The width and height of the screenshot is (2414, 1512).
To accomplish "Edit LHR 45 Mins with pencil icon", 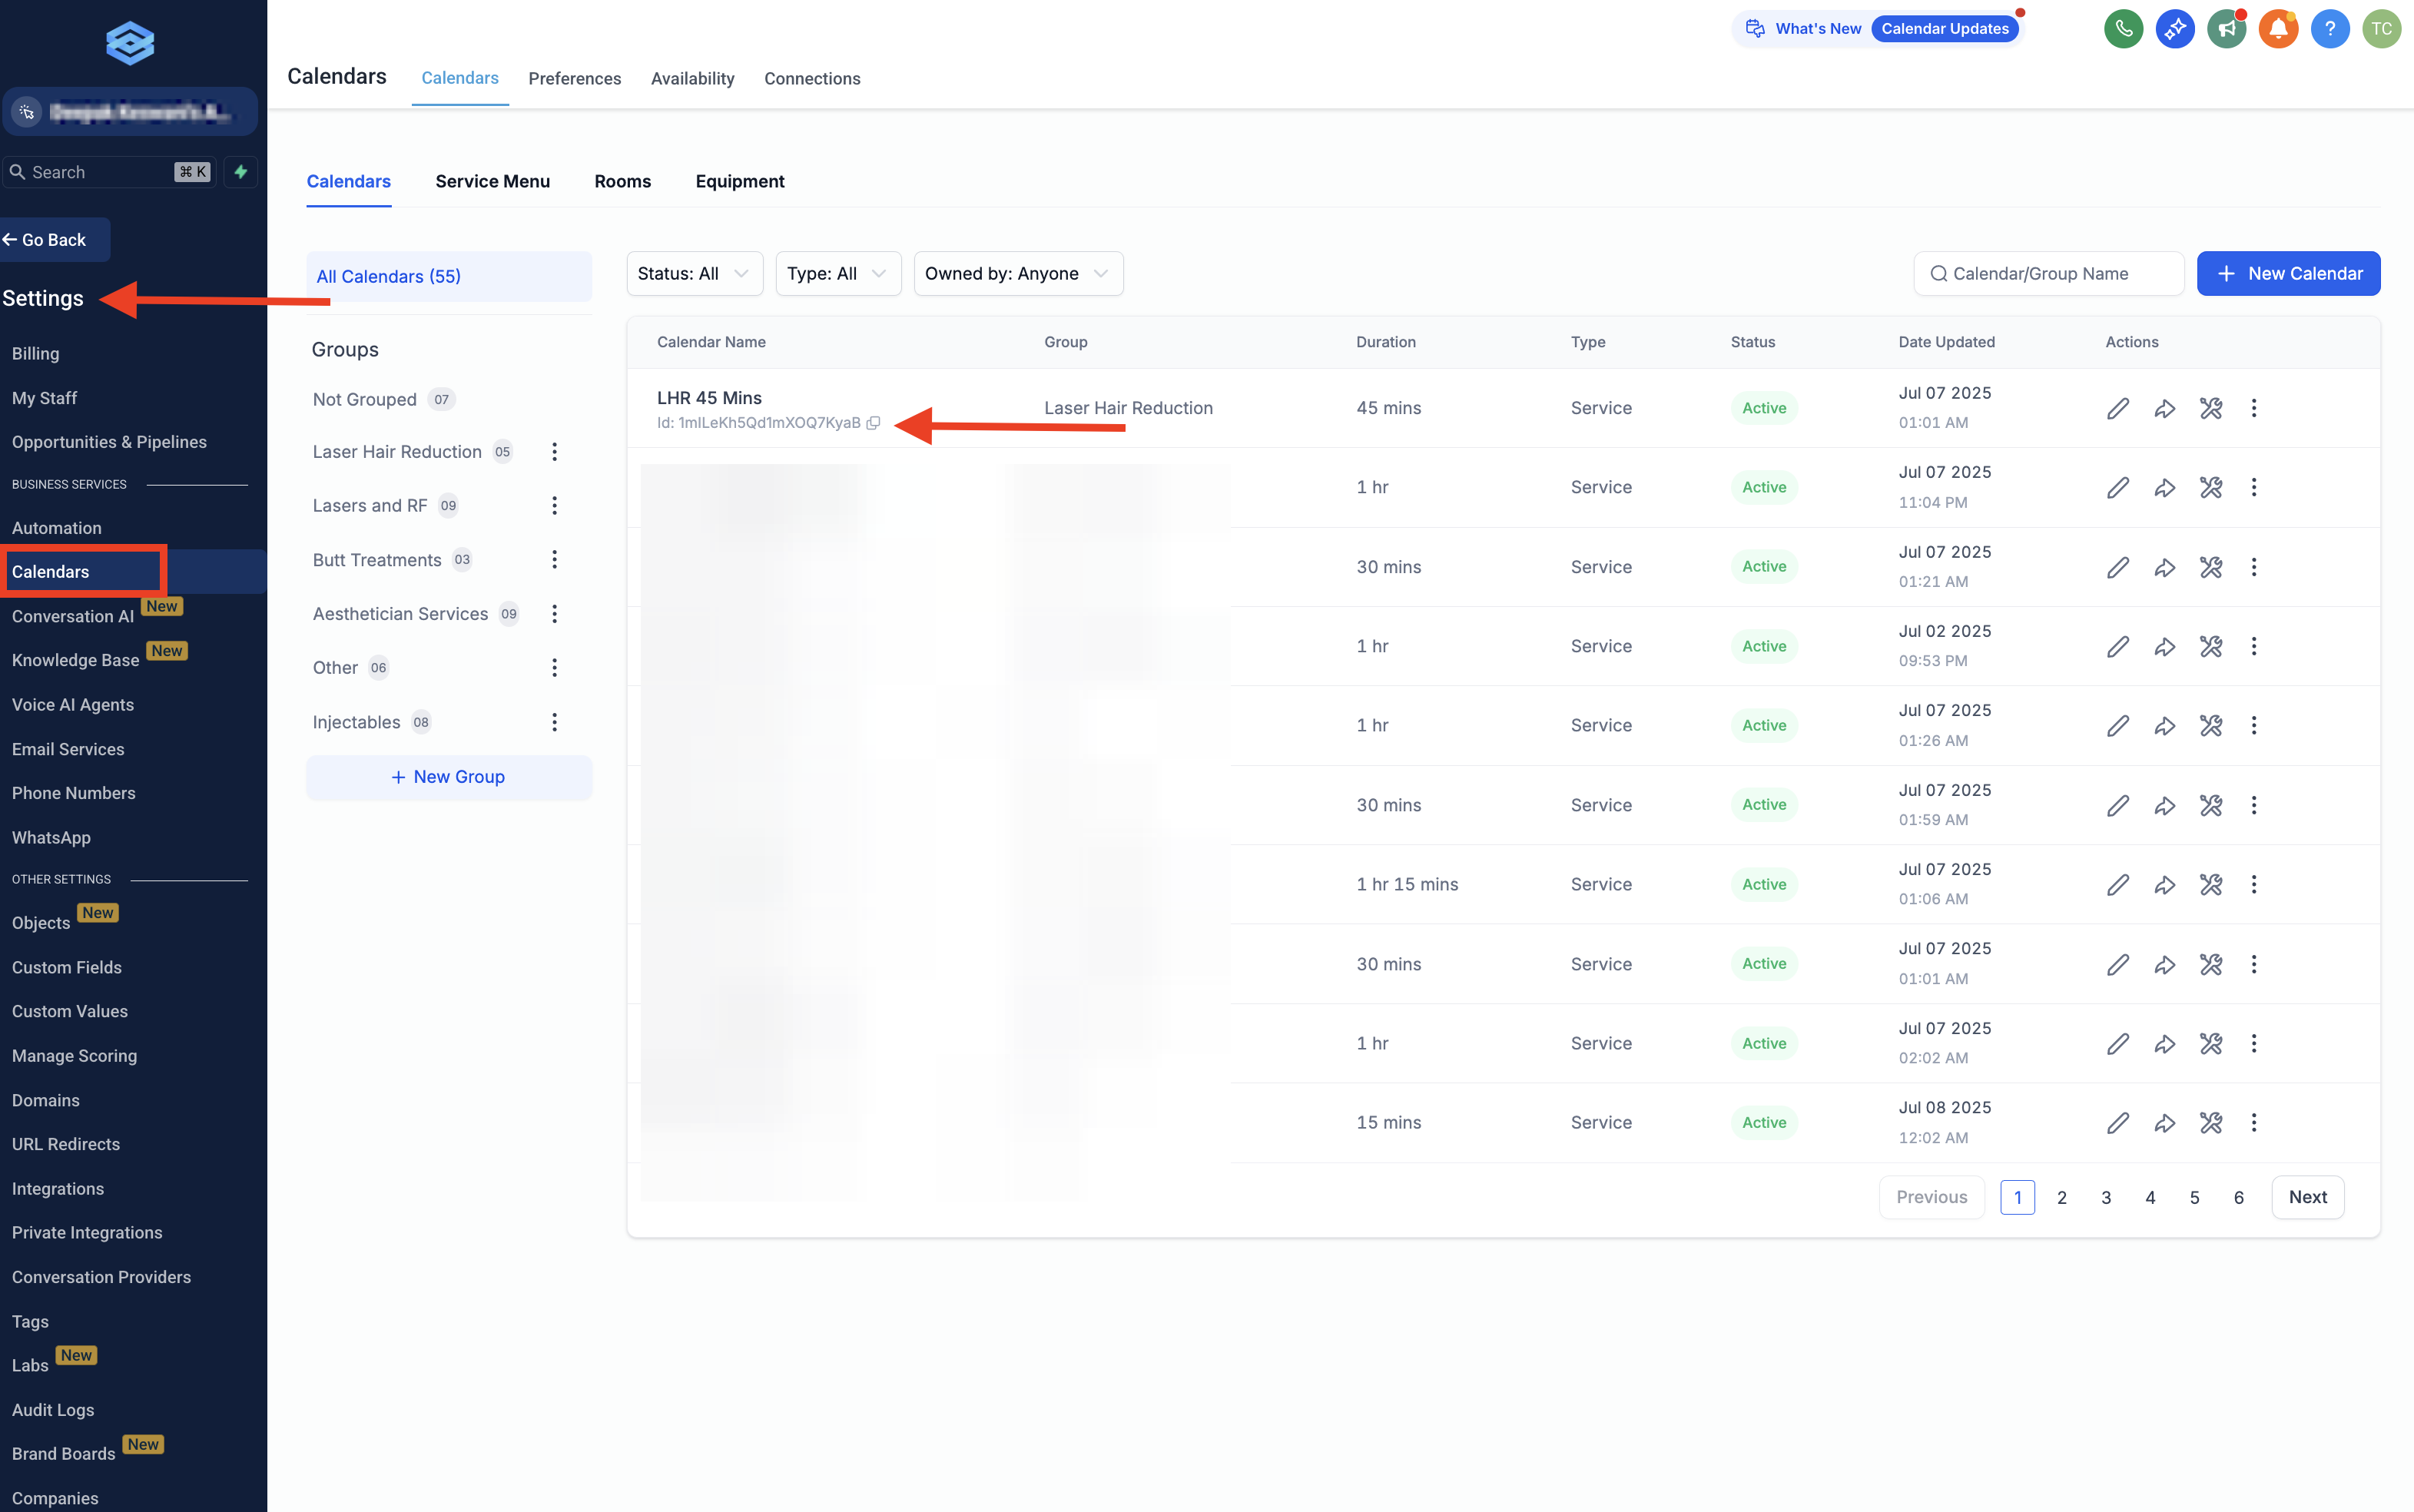I will (2117, 408).
